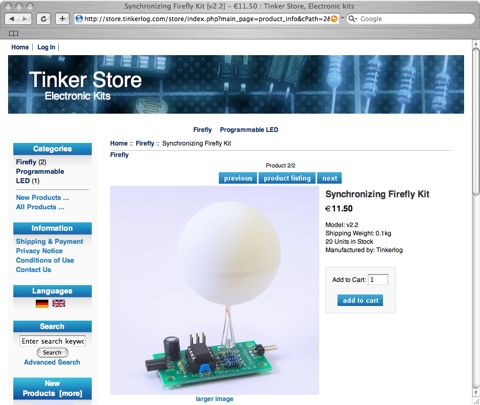Viewport: 480px width, 405px height.
Task: Open the Google search magnifier dropdown
Action: pos(353,19)
